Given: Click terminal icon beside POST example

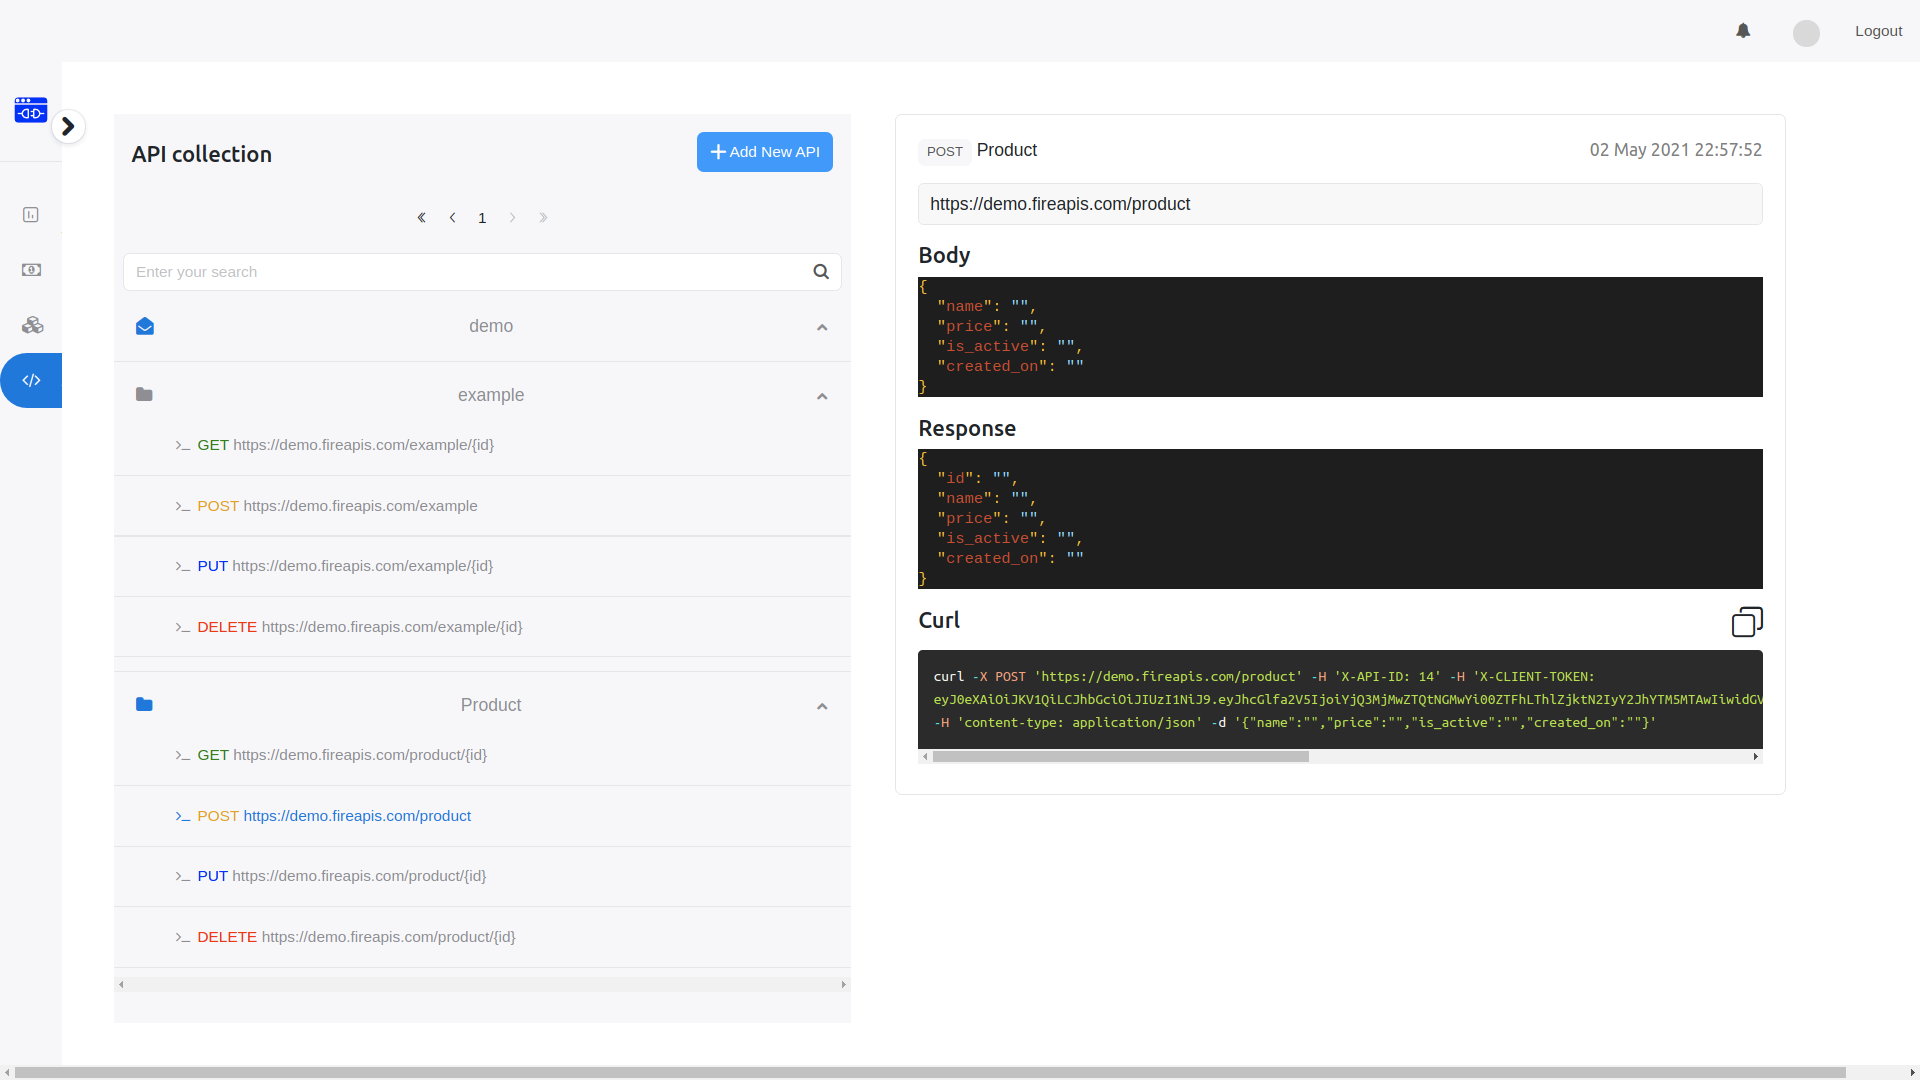Looking at the screenshot, I should tap(183, 507).
